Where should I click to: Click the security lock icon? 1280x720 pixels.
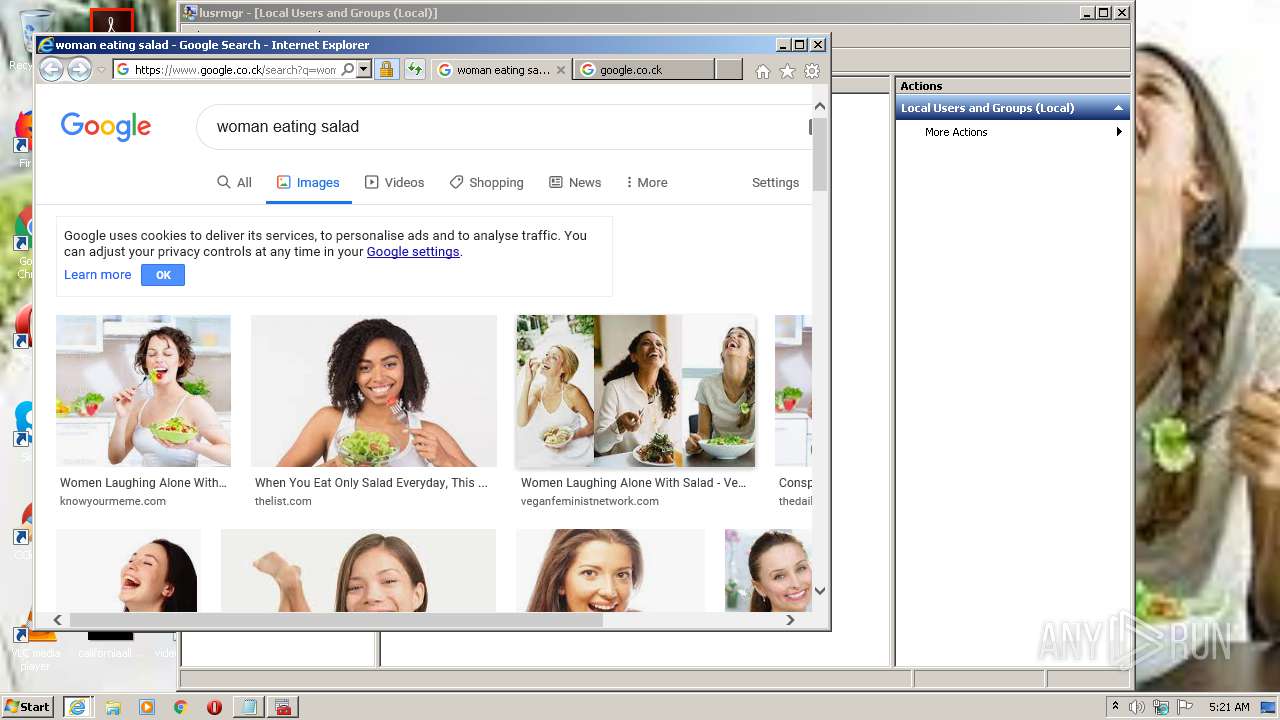[x=386, y=69]
